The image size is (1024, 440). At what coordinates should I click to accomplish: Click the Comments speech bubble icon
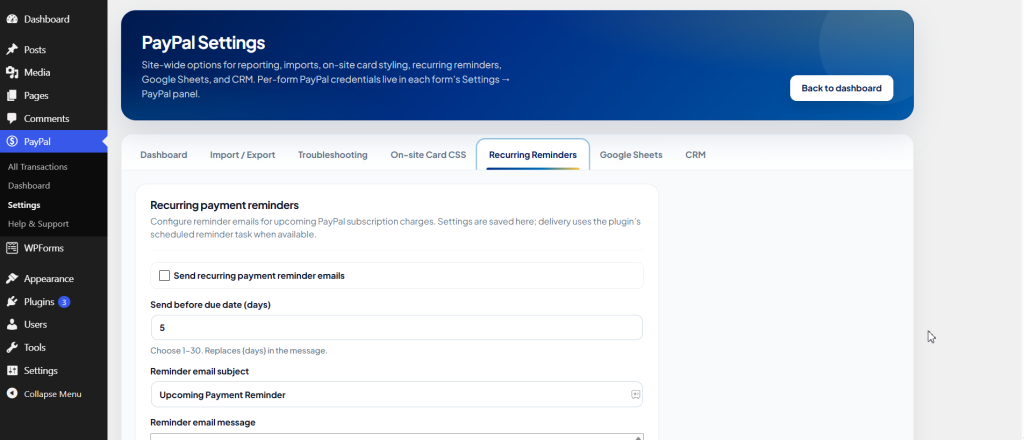pos(12,119)
